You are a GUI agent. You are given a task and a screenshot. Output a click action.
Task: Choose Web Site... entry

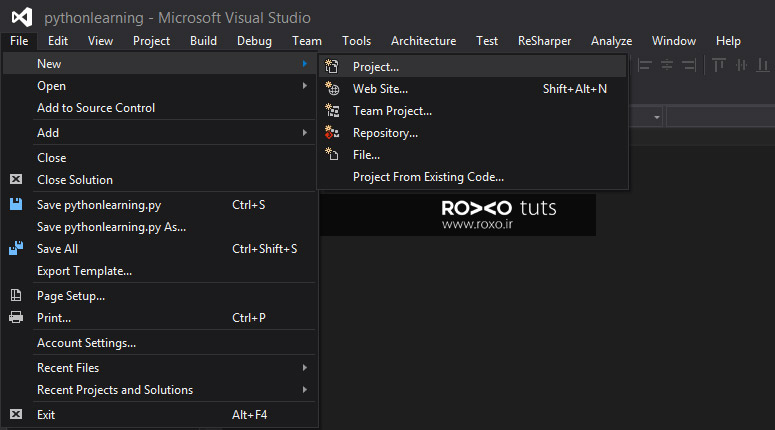[473, 89]
